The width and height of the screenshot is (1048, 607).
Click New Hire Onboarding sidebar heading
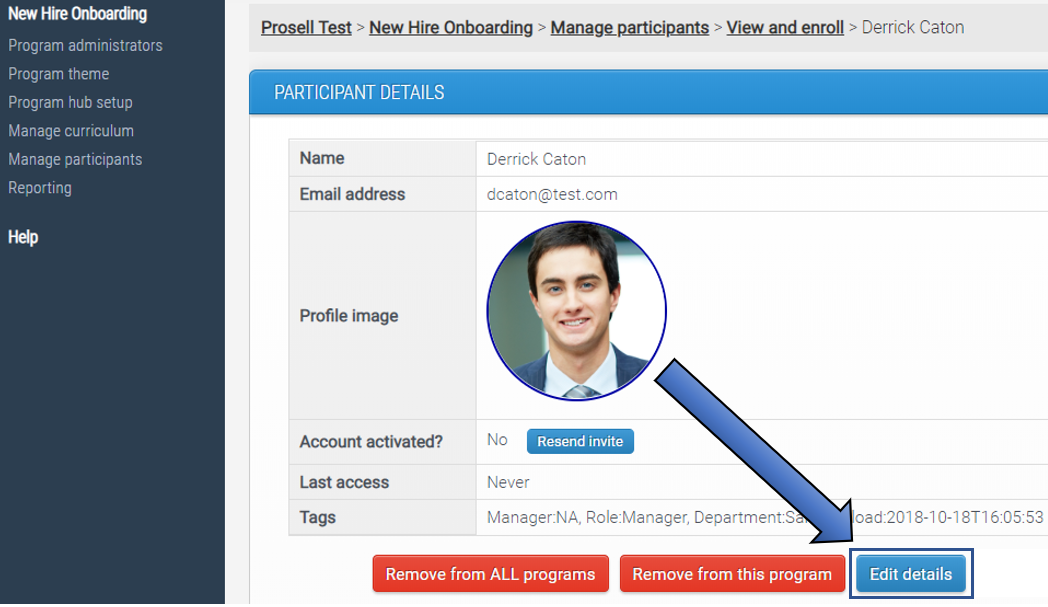(77, 14)
